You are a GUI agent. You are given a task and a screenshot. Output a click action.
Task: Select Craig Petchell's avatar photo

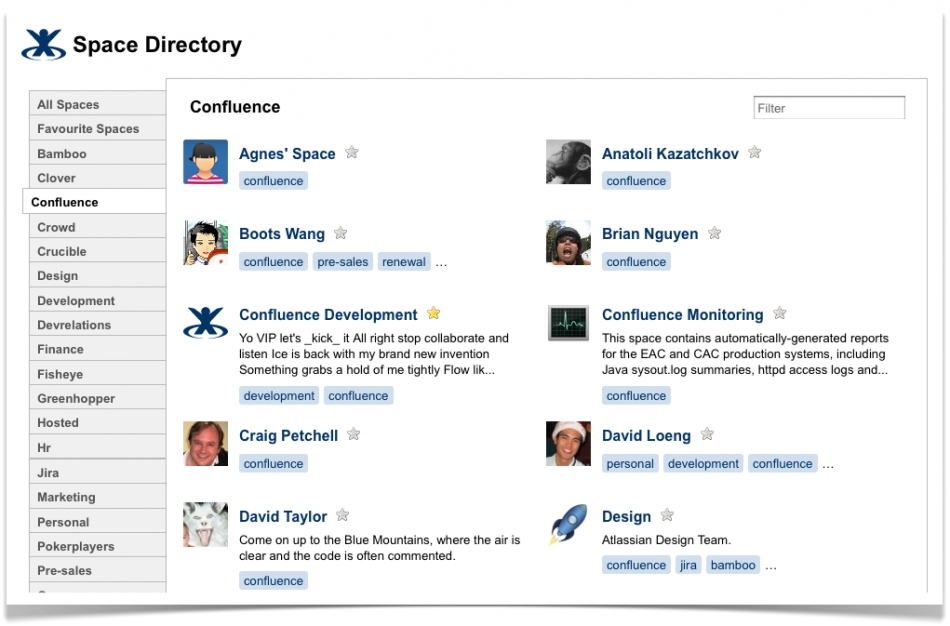(x=205, y=444)
